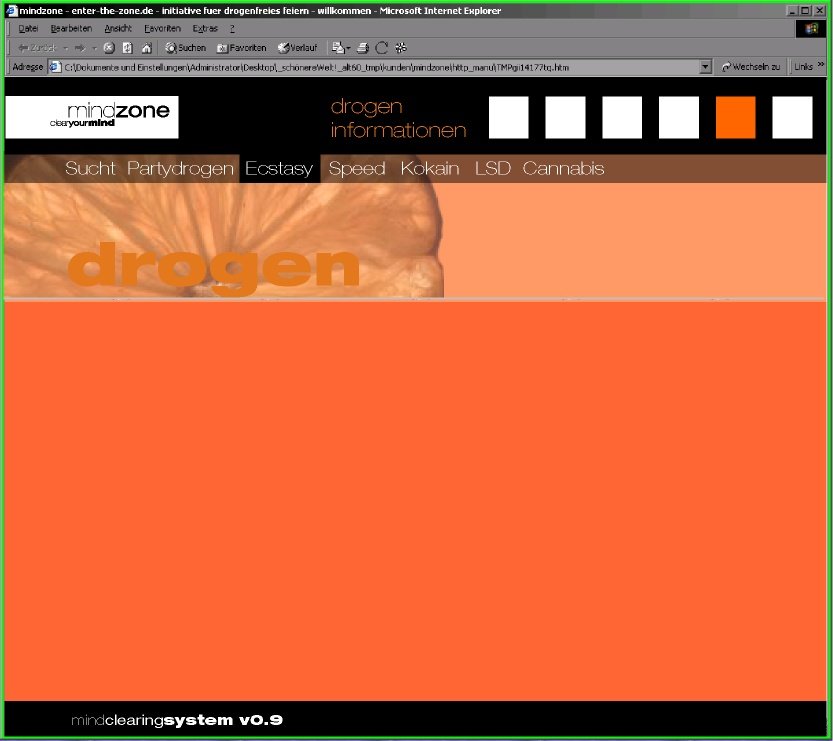
Task: Click the Kokain navigation link
Action: coord(430,169)
